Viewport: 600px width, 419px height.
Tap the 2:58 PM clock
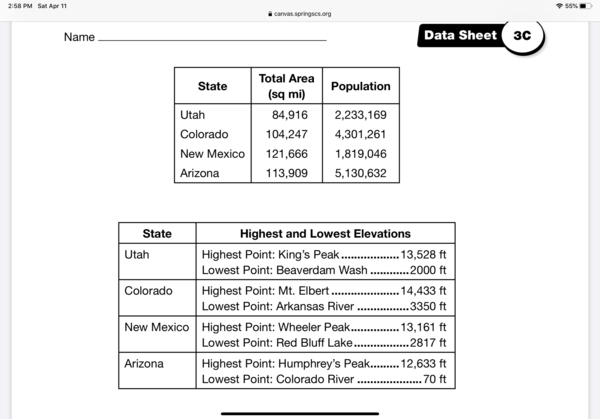click(17, 6)
